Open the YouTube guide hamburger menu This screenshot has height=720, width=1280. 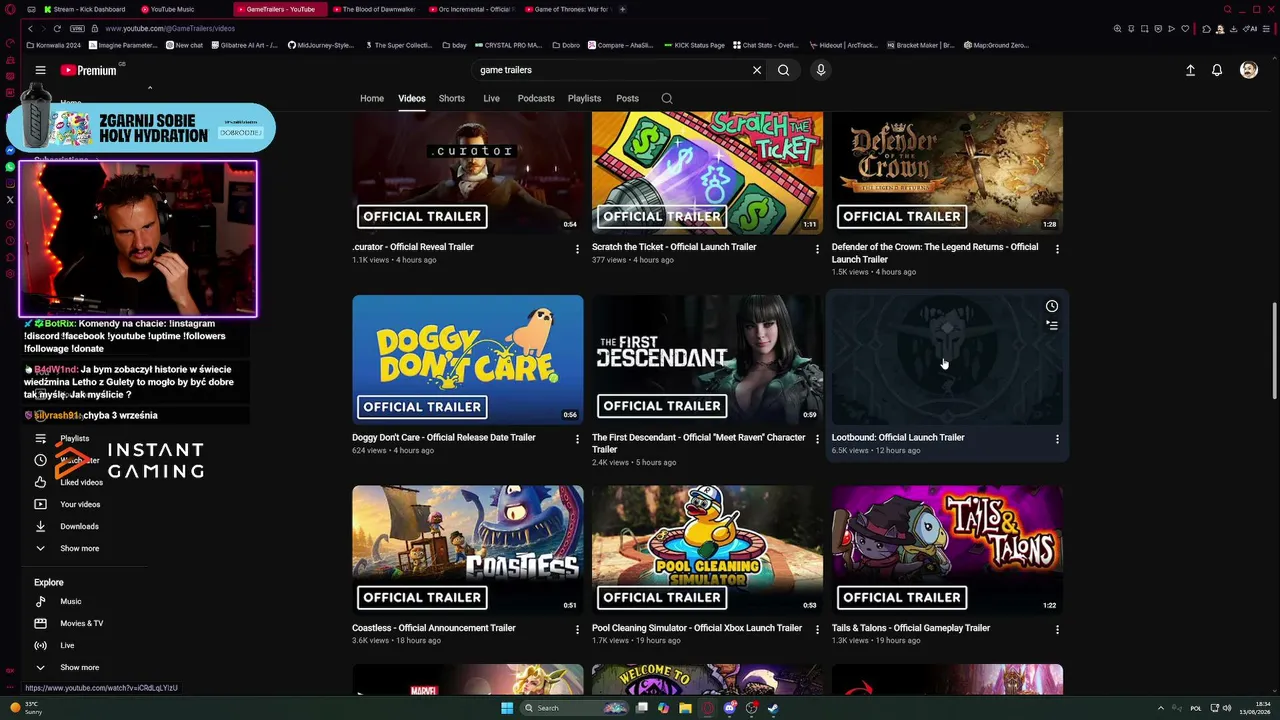point(40,70)
